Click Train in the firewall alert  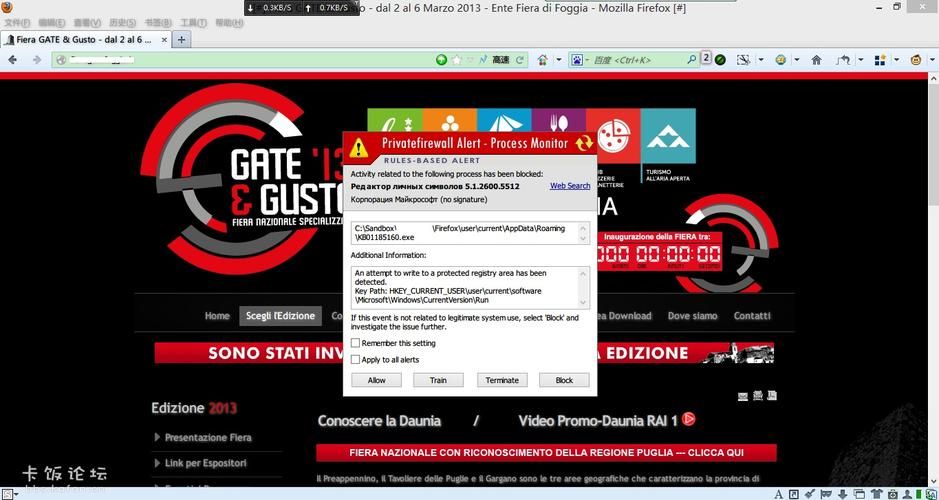438,380
